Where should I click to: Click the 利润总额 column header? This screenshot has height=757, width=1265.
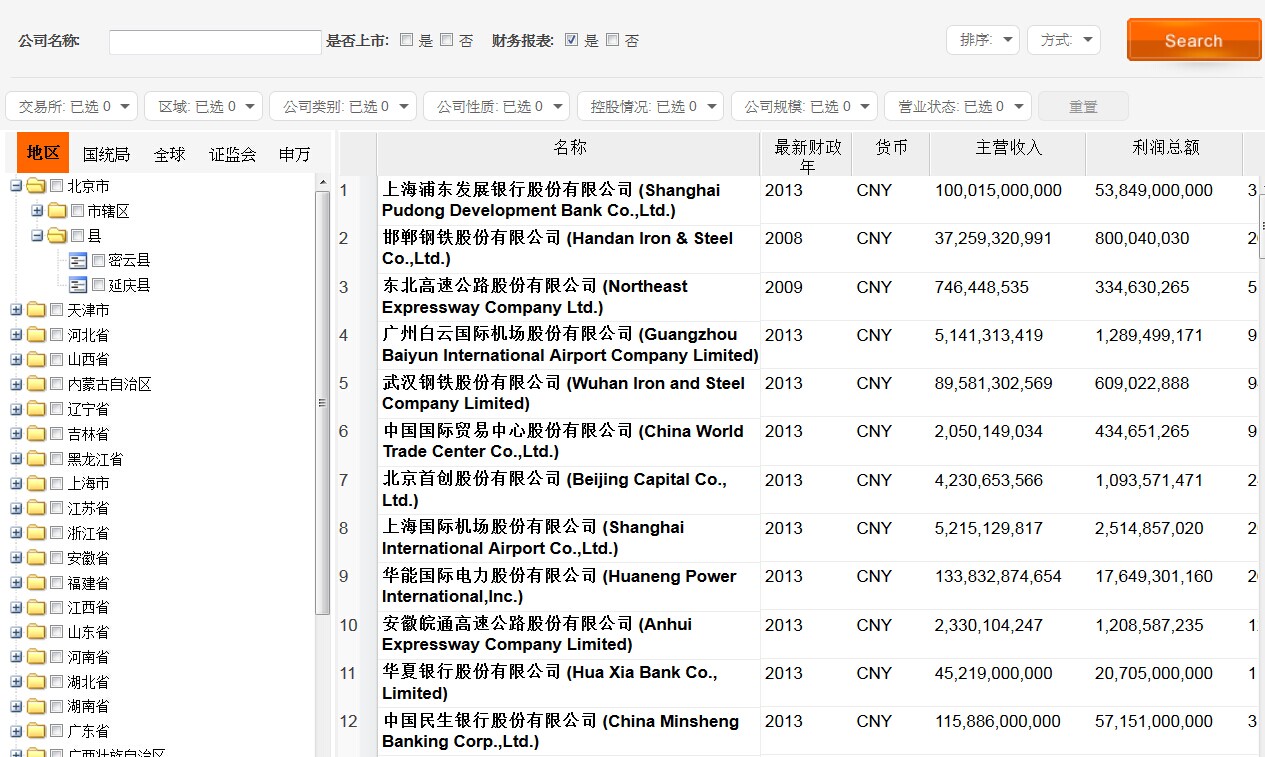[x=1165, y=154]
